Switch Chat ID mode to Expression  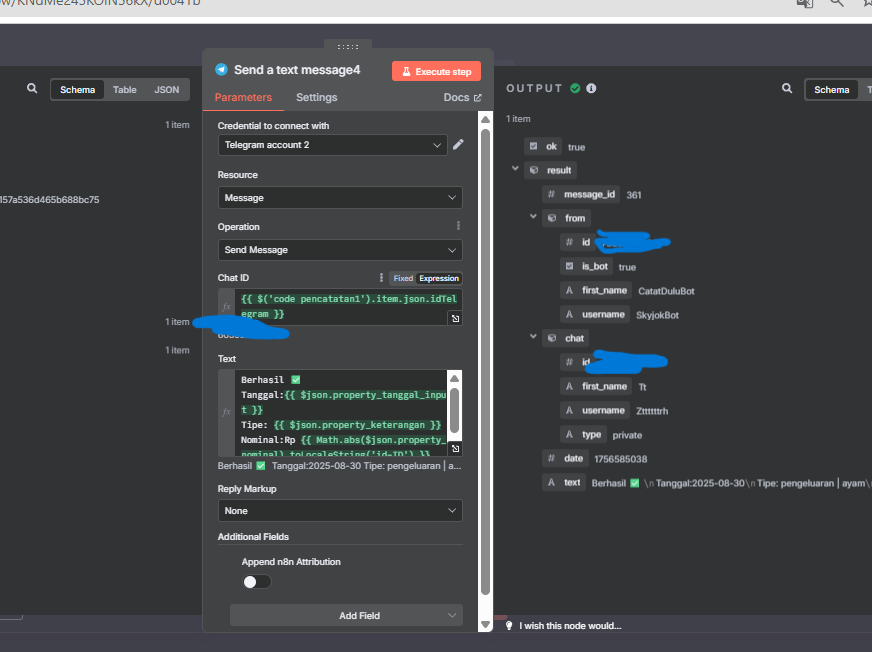[x=439, y=278]
